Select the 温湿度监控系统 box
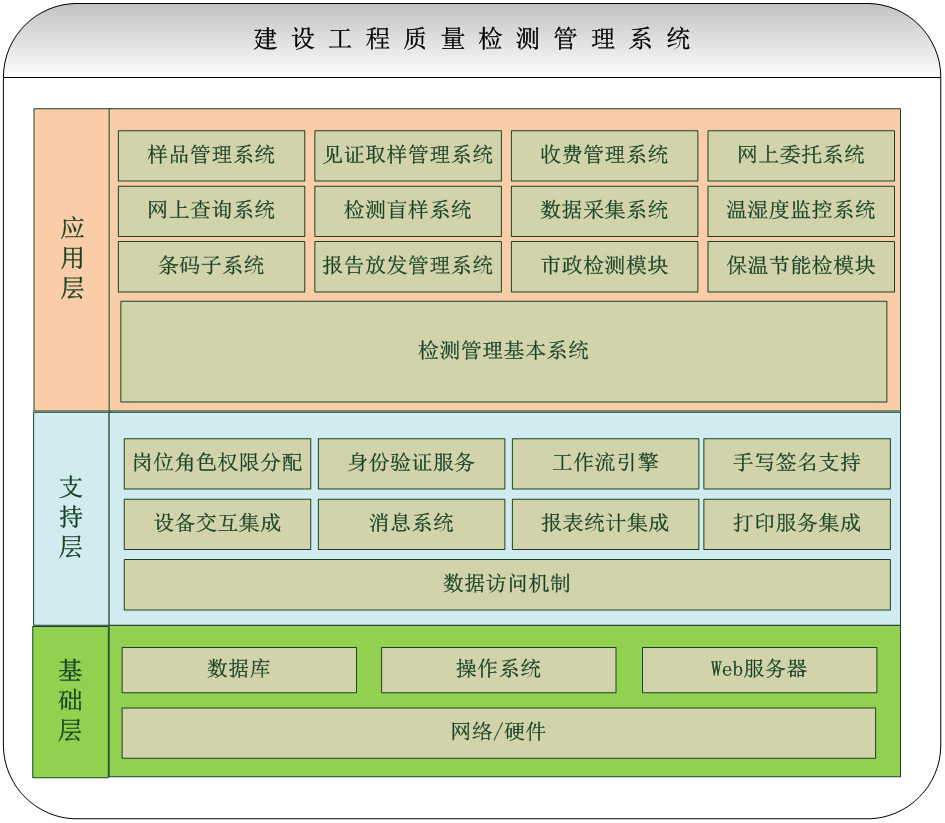 [801, 211]
